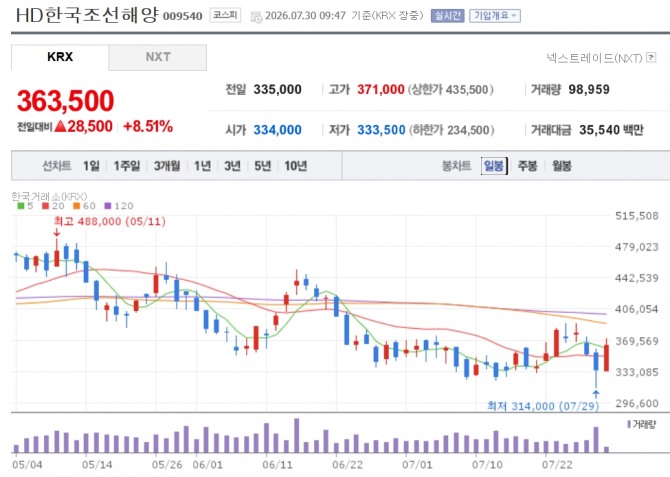The width and height of the screenshot is (670, 477).
Task: Select the 1년 line chart period
Action: click(203, 166)
